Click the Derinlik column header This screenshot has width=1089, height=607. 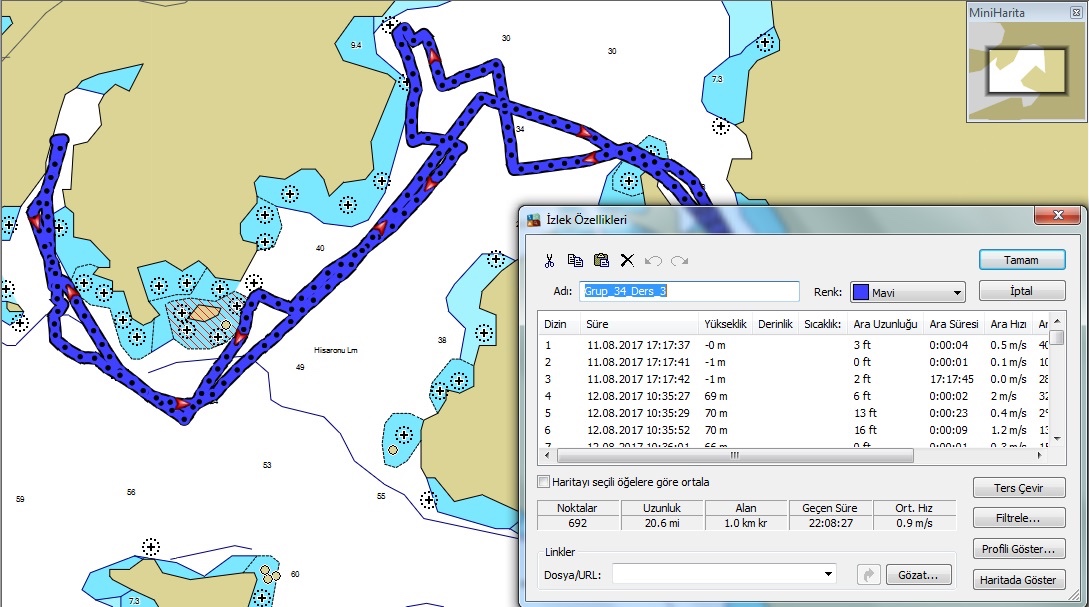click(x=775, y=324)
